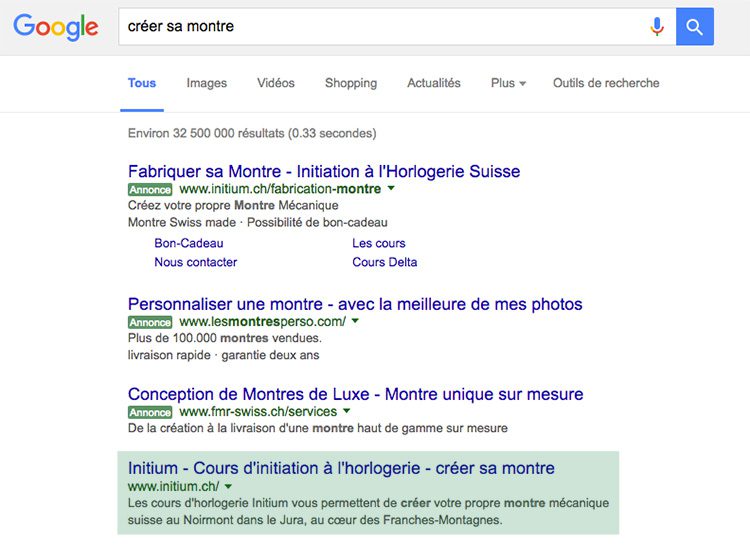Click the Annonce badge on initium.ch ad

[x=150, y=189]
